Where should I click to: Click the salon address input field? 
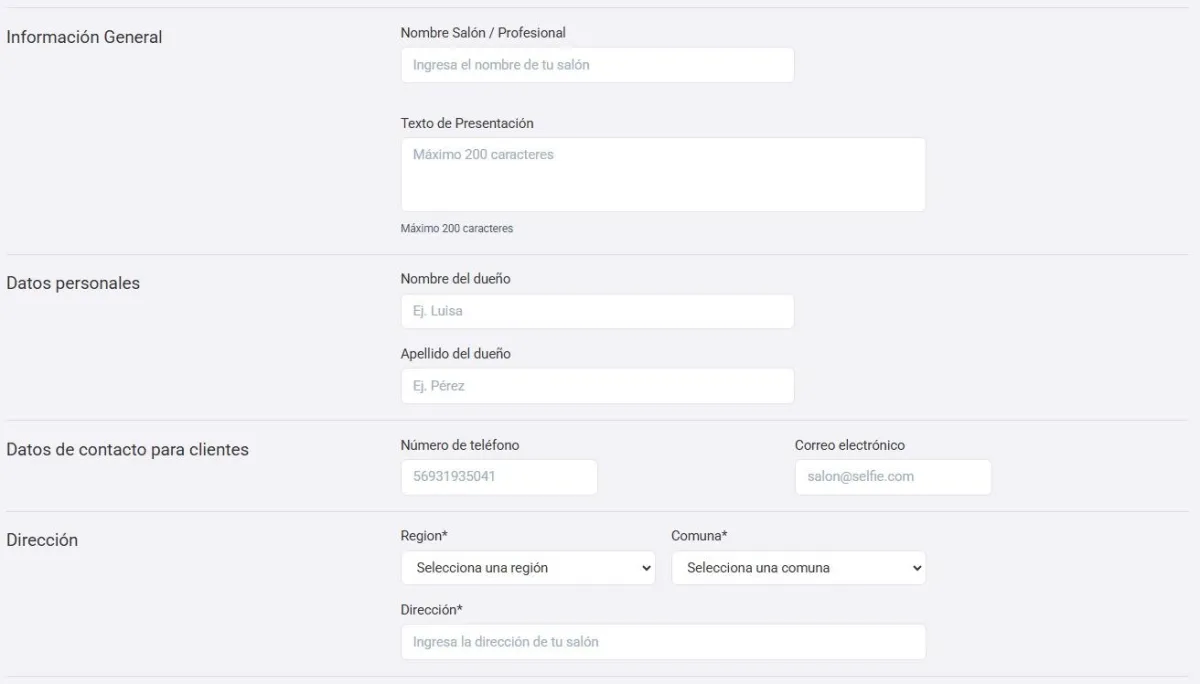point(662,642)
